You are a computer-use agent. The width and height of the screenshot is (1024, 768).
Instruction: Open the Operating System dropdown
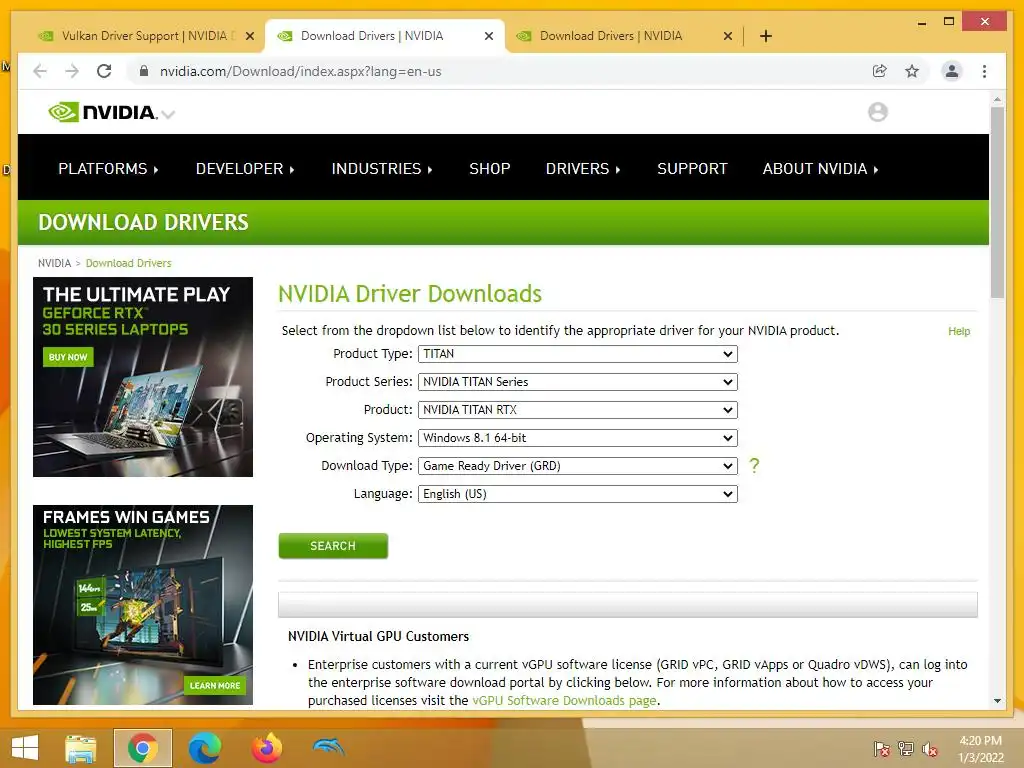click(577, 438)
